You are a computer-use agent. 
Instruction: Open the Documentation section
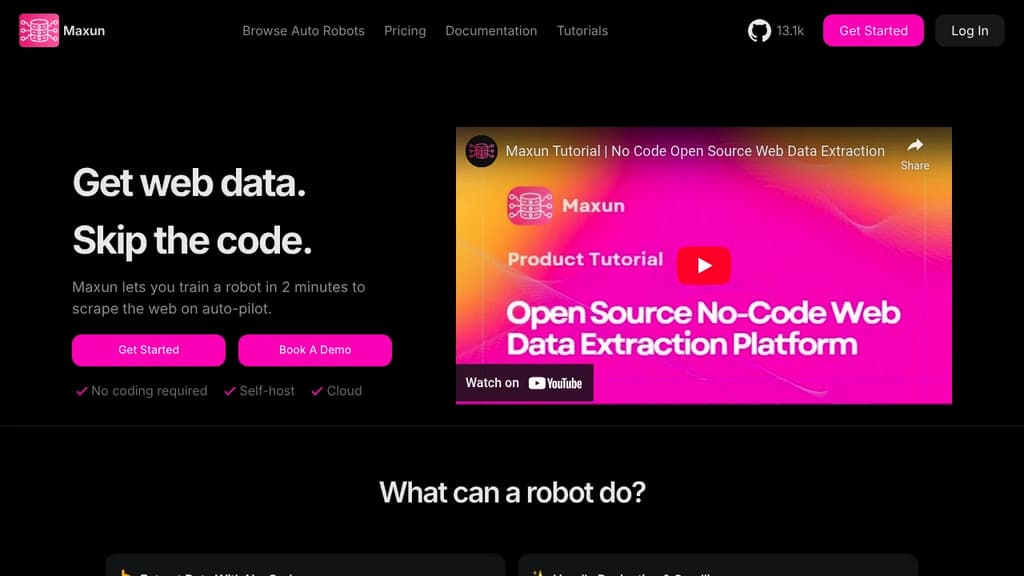pyautogui.click(x=491, y=31)
